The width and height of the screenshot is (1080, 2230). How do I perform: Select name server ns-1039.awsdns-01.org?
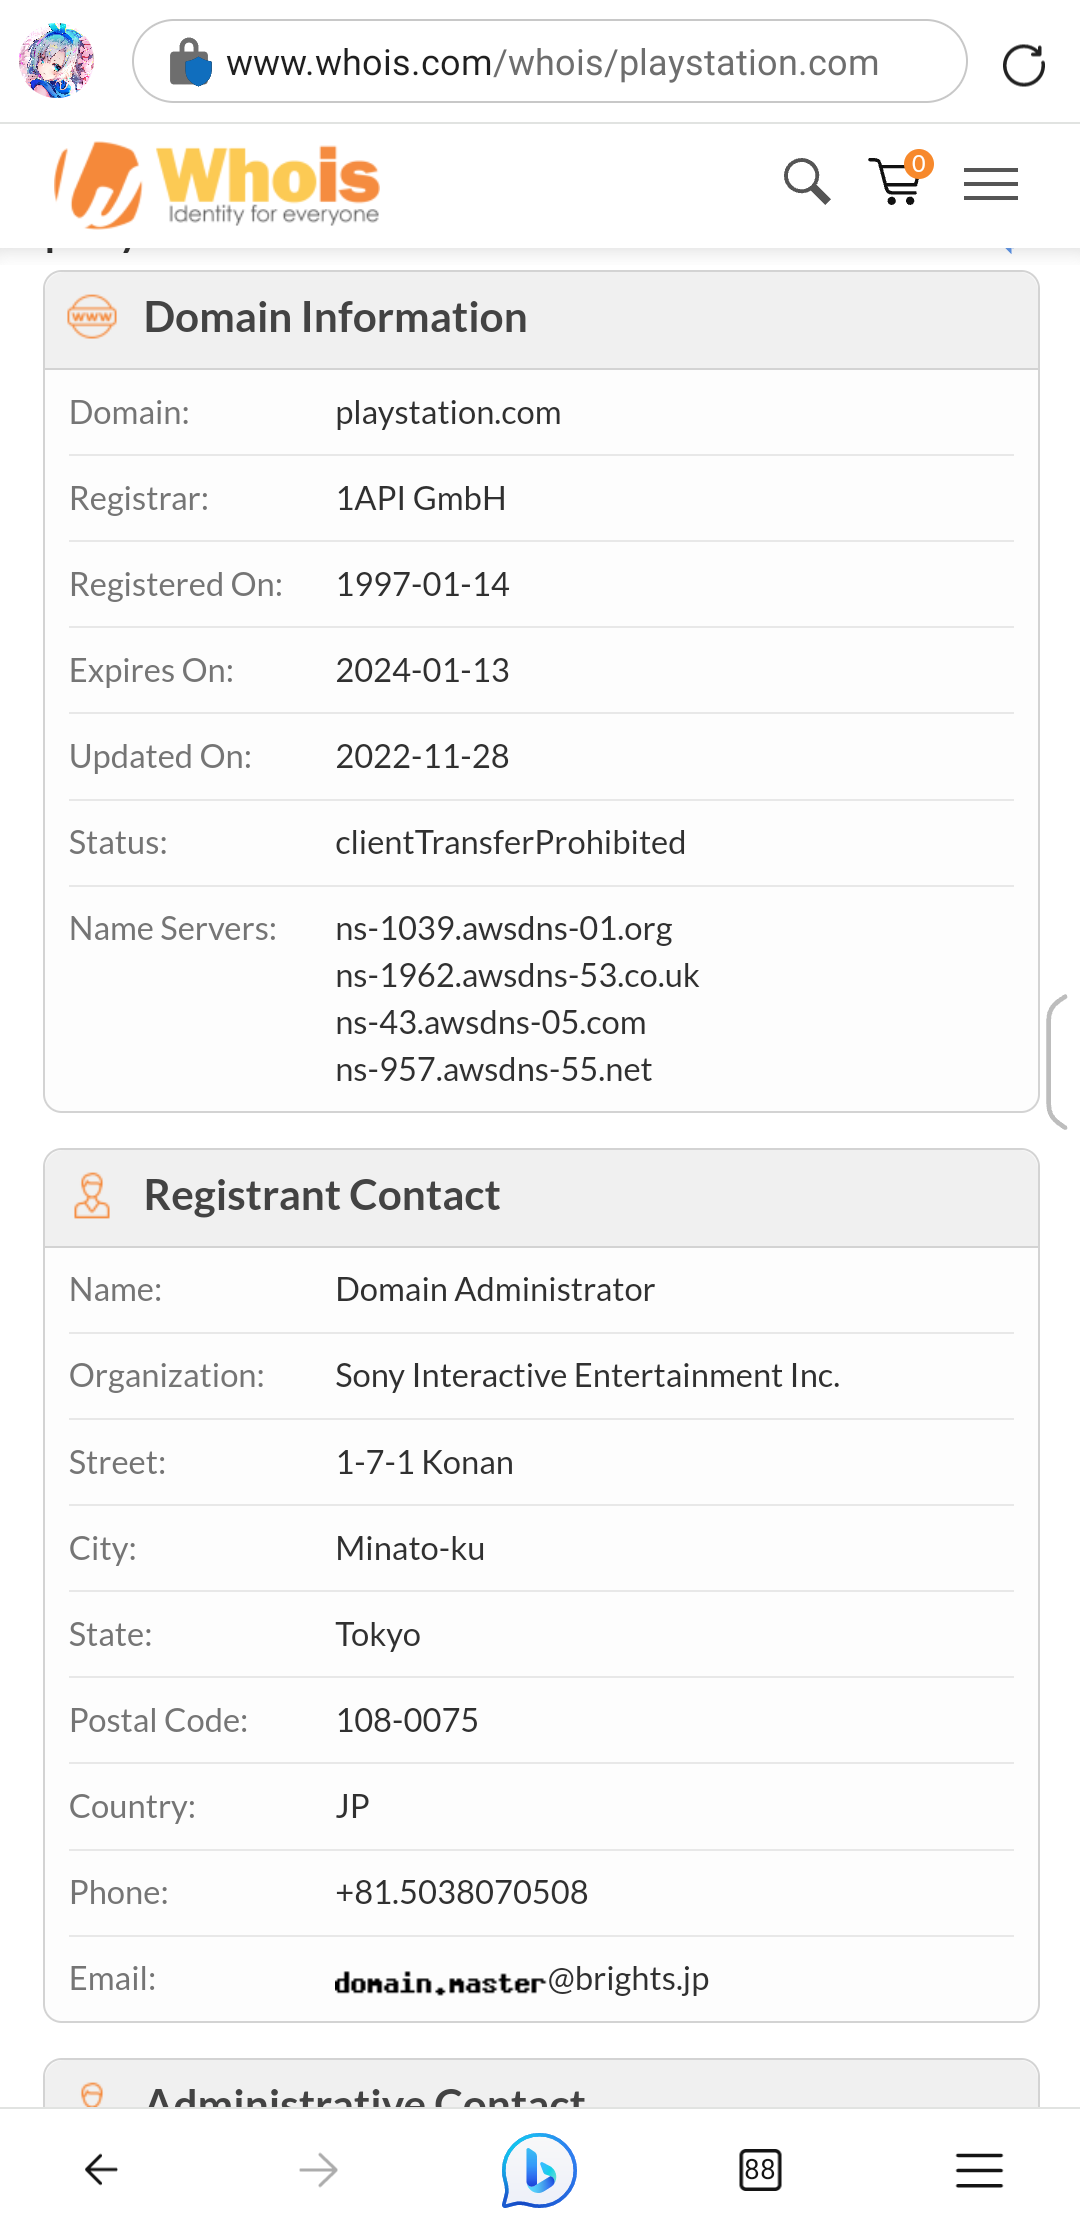point(504,929)
